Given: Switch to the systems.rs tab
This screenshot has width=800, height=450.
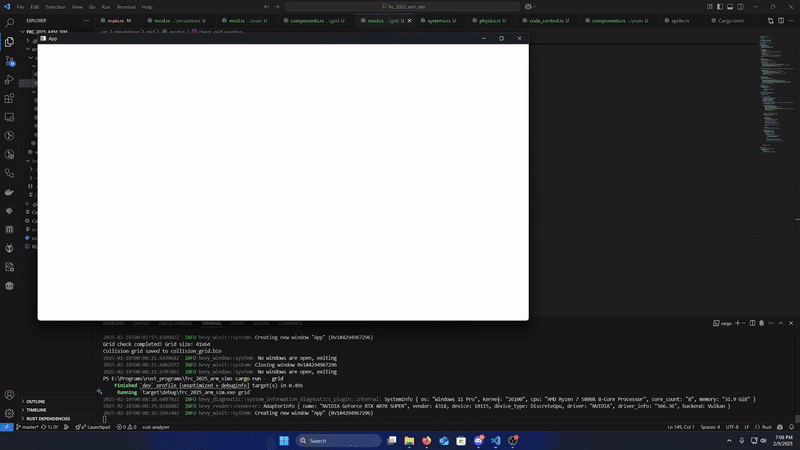Looking at the screenshot, I should pyautogui.click(x=441, y=21).
